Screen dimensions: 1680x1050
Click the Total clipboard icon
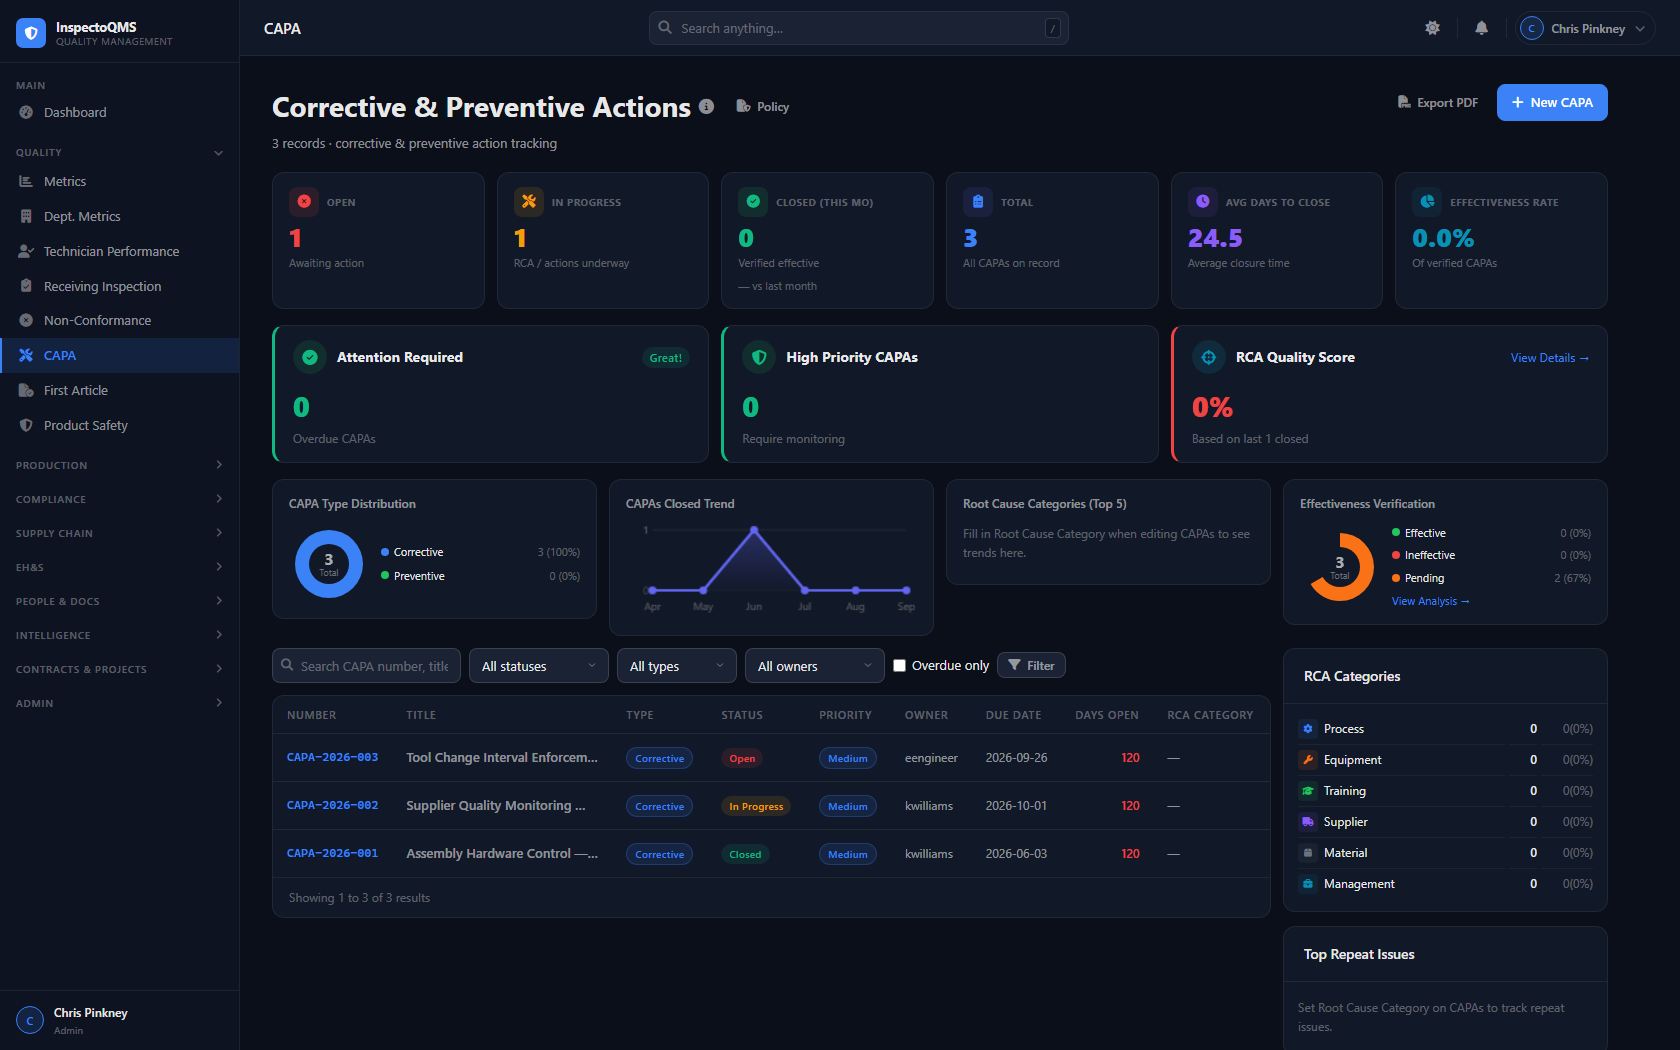tap(978, 201)
